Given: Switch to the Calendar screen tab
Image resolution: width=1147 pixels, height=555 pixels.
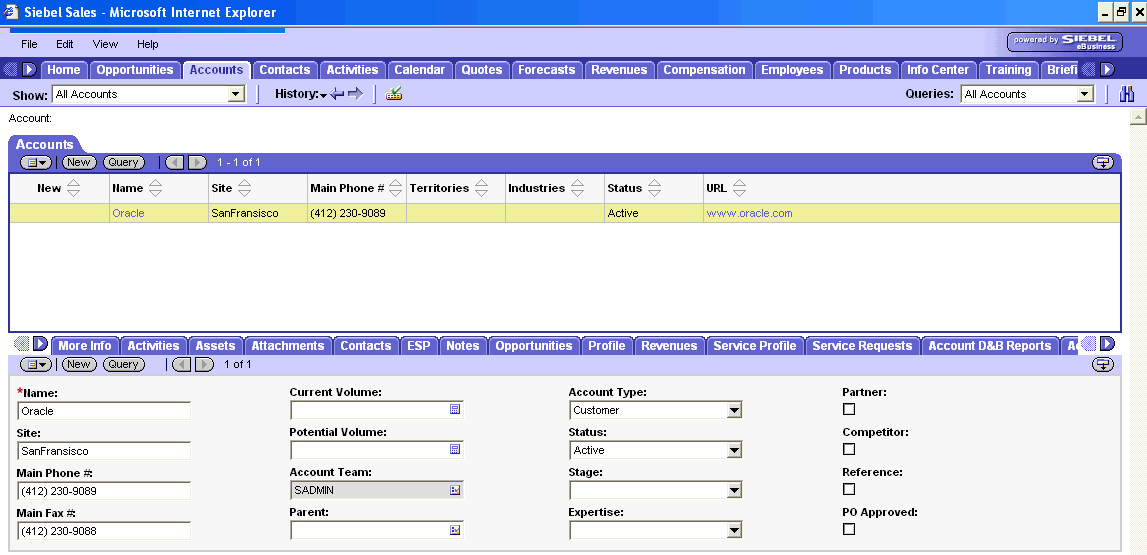Looking at the screenshot, I should pos(419,70).
